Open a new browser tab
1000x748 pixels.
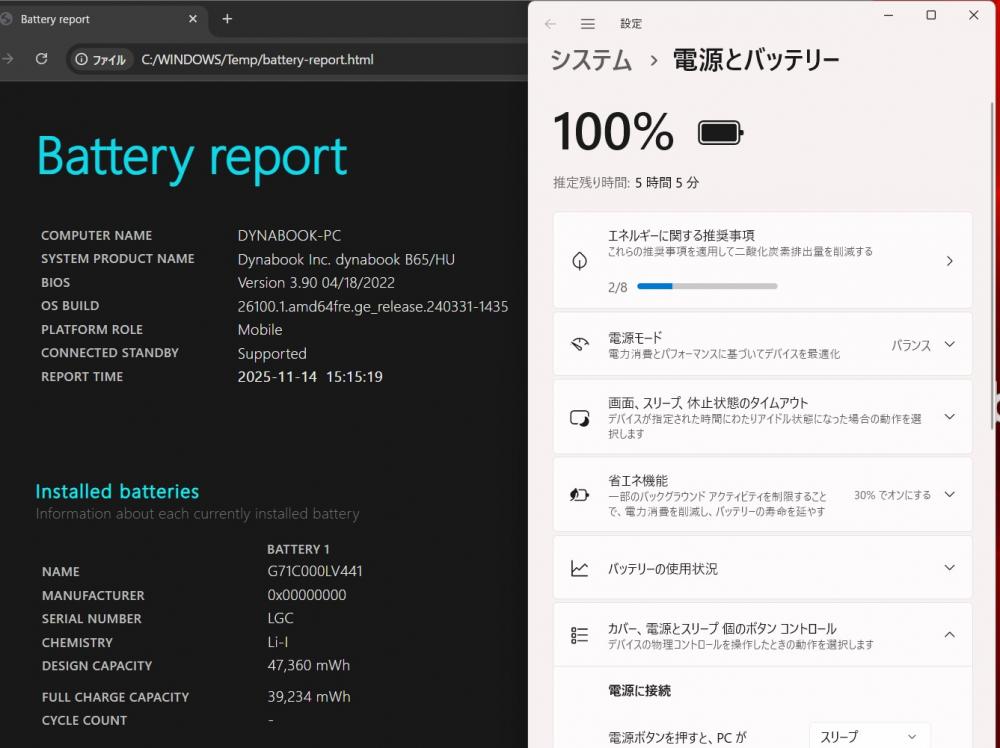pos(227,19)
